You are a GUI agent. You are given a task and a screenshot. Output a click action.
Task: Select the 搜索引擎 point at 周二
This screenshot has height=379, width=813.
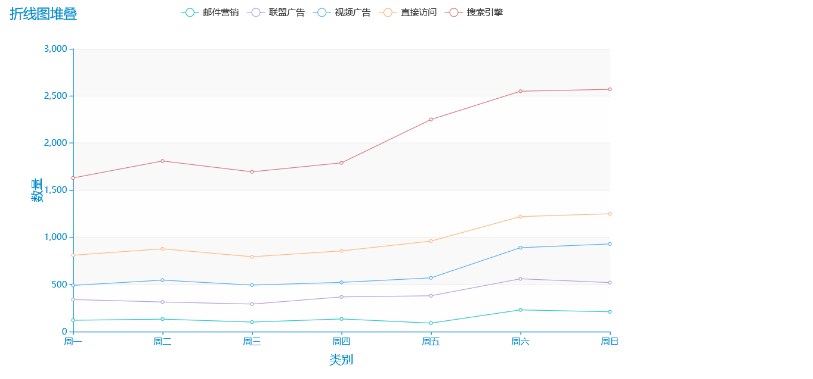tap(162, 161)
